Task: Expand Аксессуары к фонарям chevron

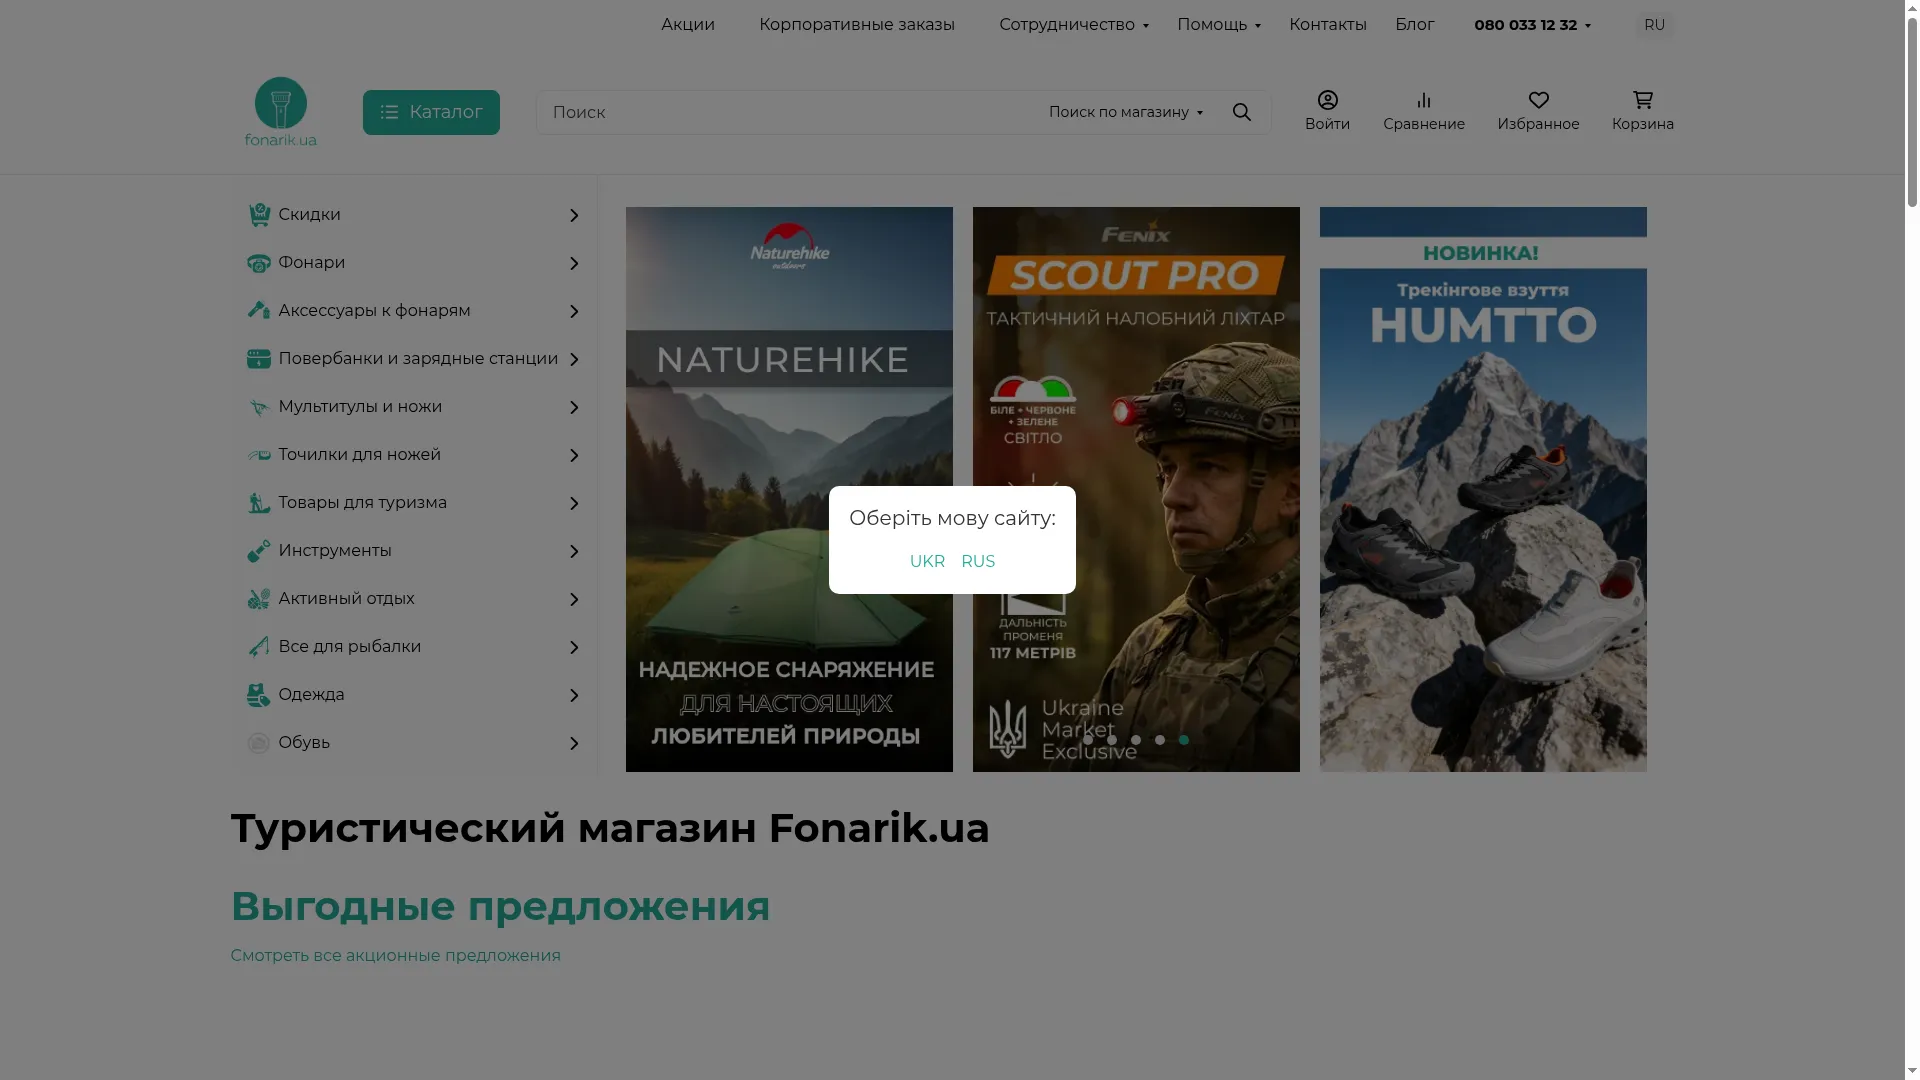Action: click(x=574, y=312)
